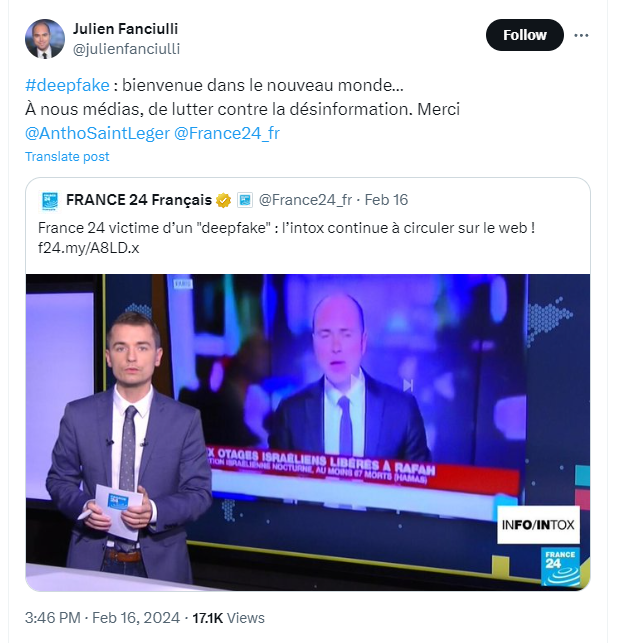The width and height of the screenshot is (617, 643).
Task: Open the quoted tweet's Feb 16 date
Action: (x=386, y=200)
